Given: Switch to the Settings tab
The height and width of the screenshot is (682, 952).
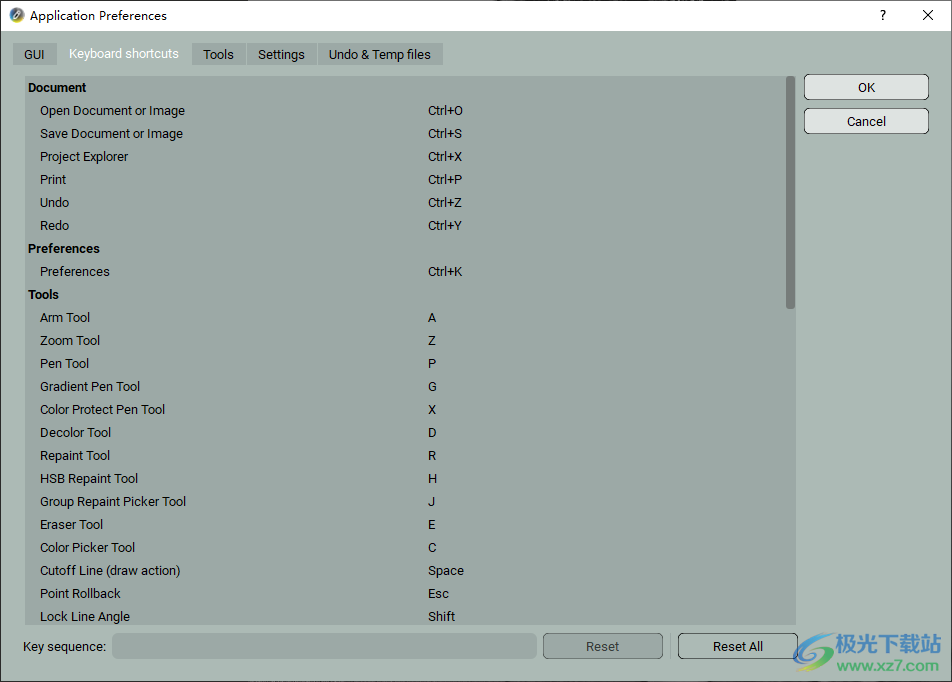Looking at the screenshot, I should click(x=281, y=54).
